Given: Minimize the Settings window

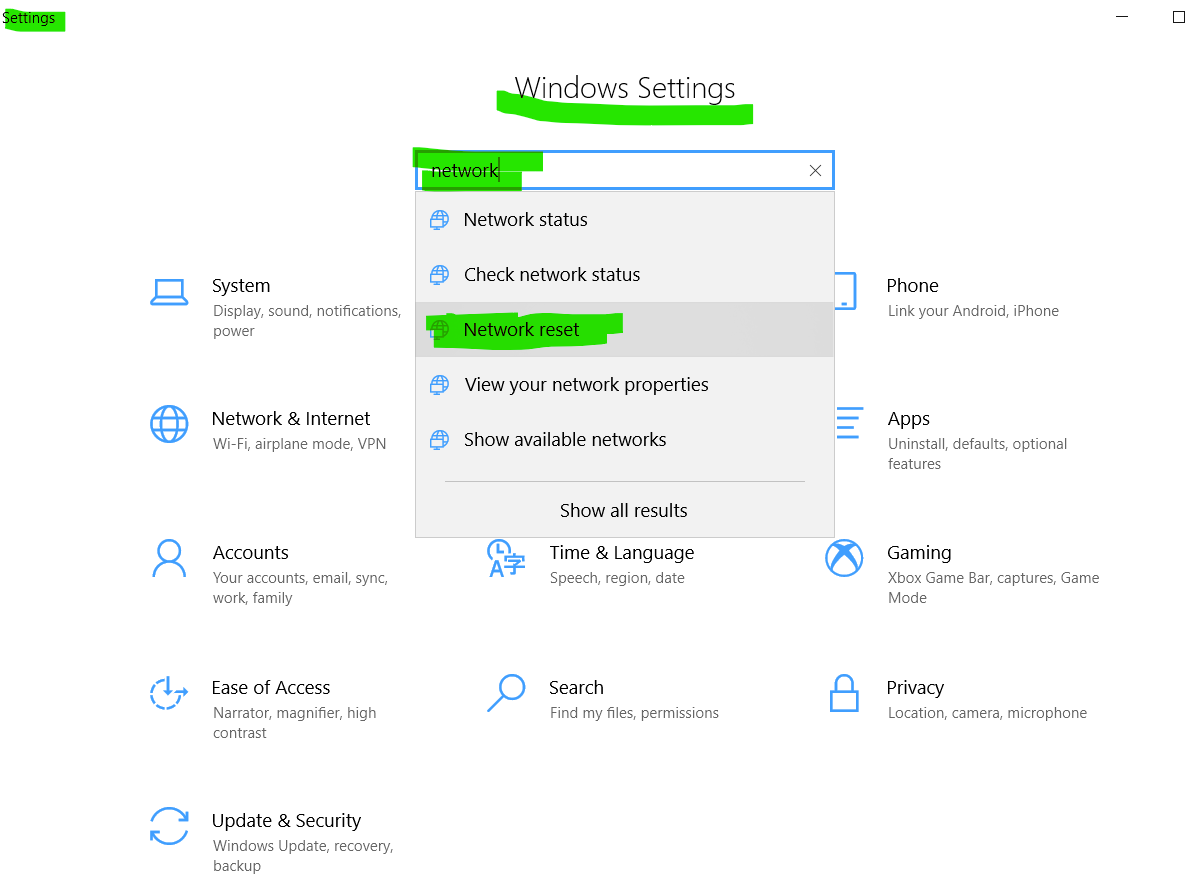Looking at the screenshot, I should point(1124,17).
